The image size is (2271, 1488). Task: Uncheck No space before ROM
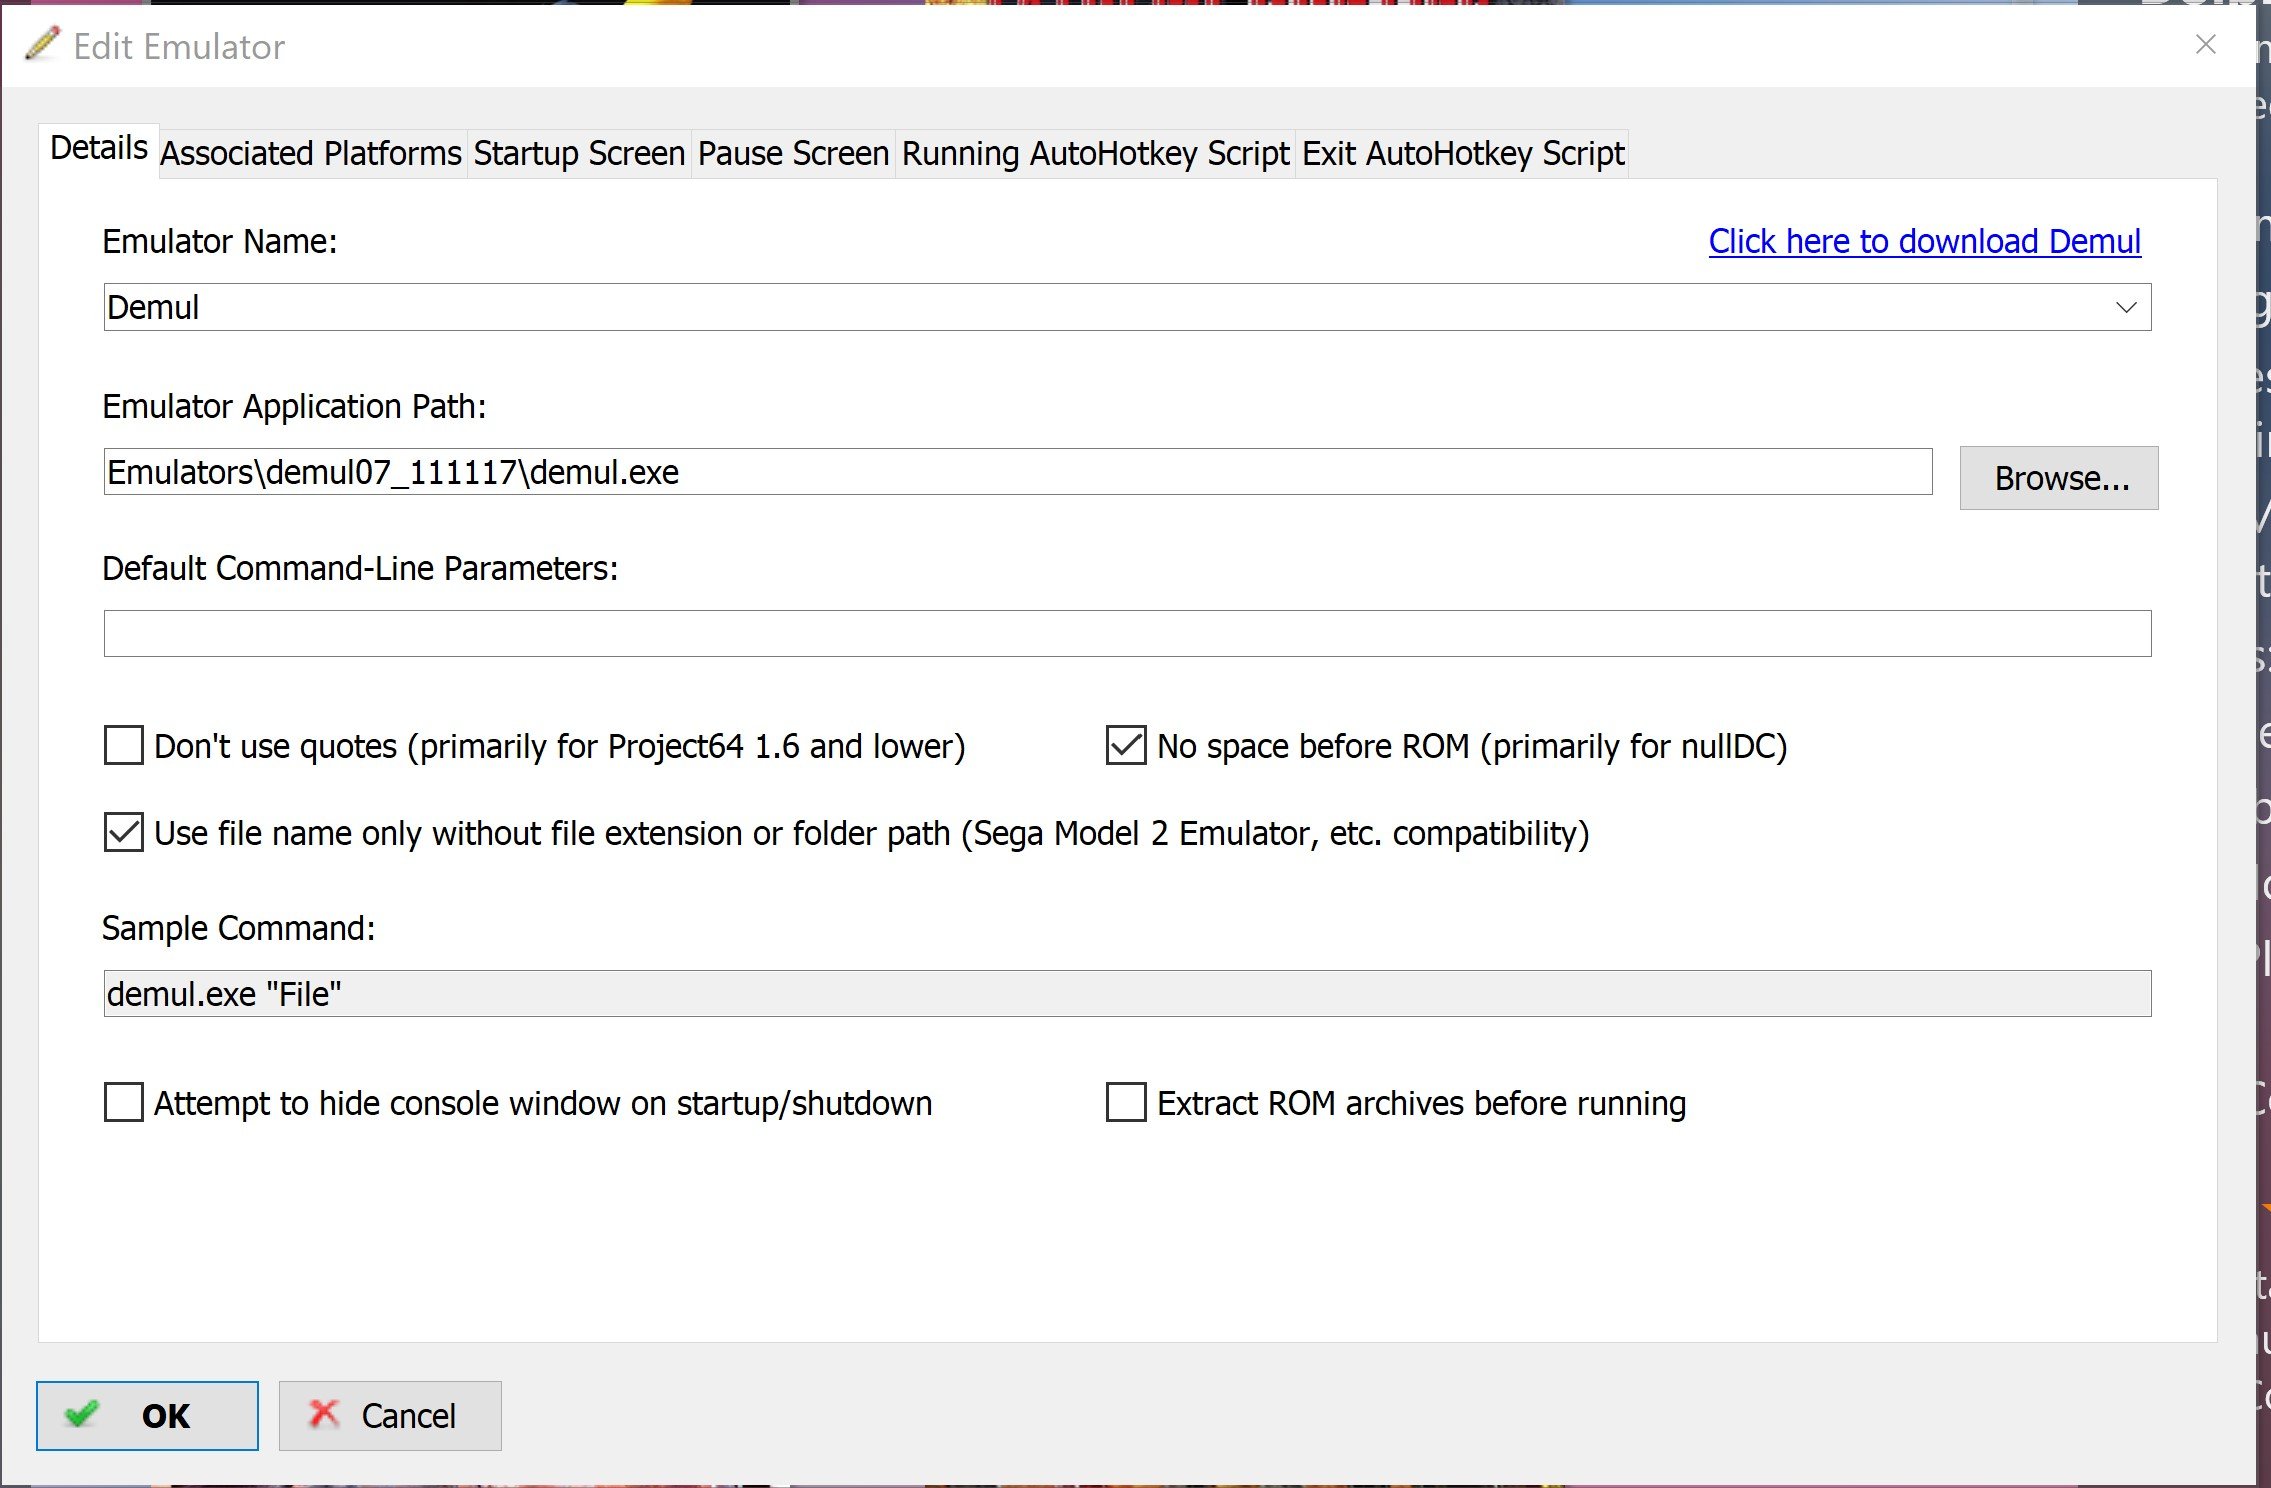click(1125, 746)
